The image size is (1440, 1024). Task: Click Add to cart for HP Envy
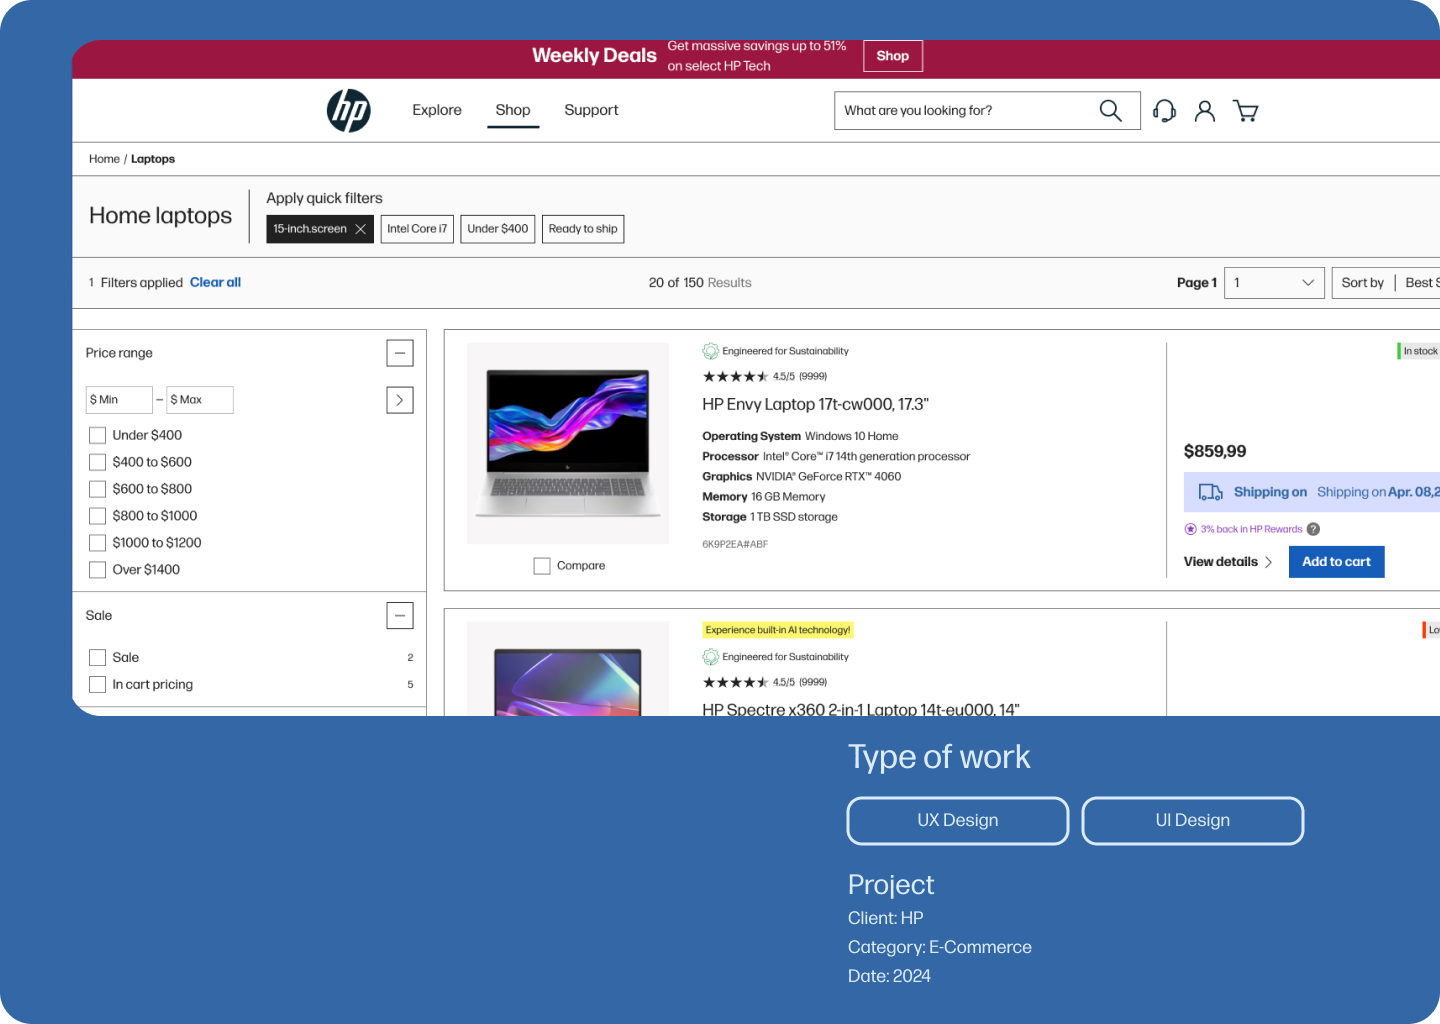(x=1336, y=562)
